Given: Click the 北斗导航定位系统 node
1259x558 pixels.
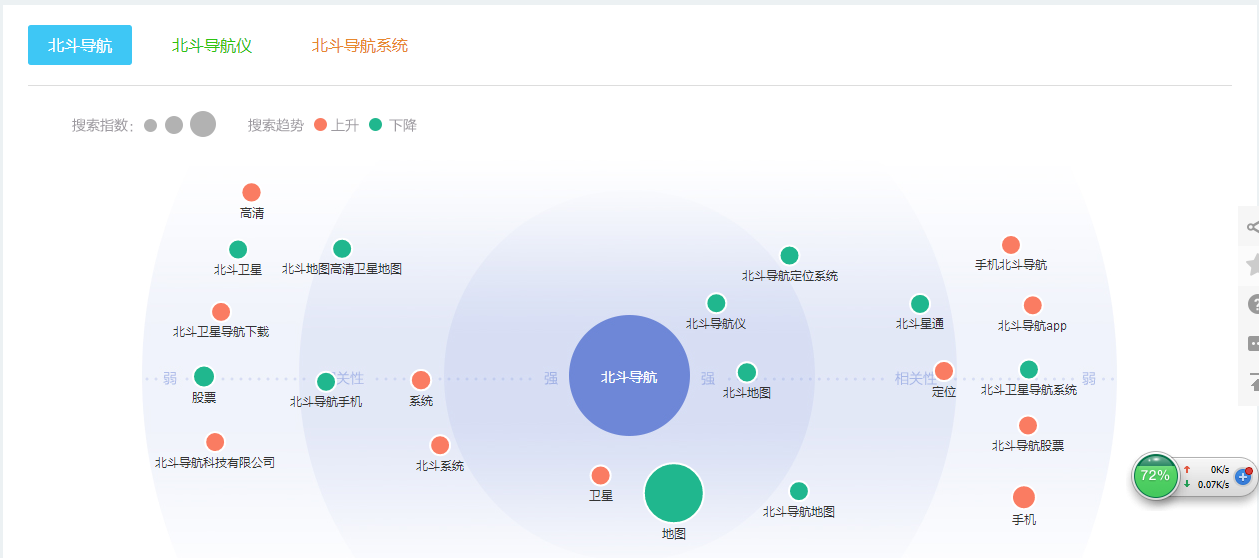Looking at the screenshot, I should pos(790,255).
